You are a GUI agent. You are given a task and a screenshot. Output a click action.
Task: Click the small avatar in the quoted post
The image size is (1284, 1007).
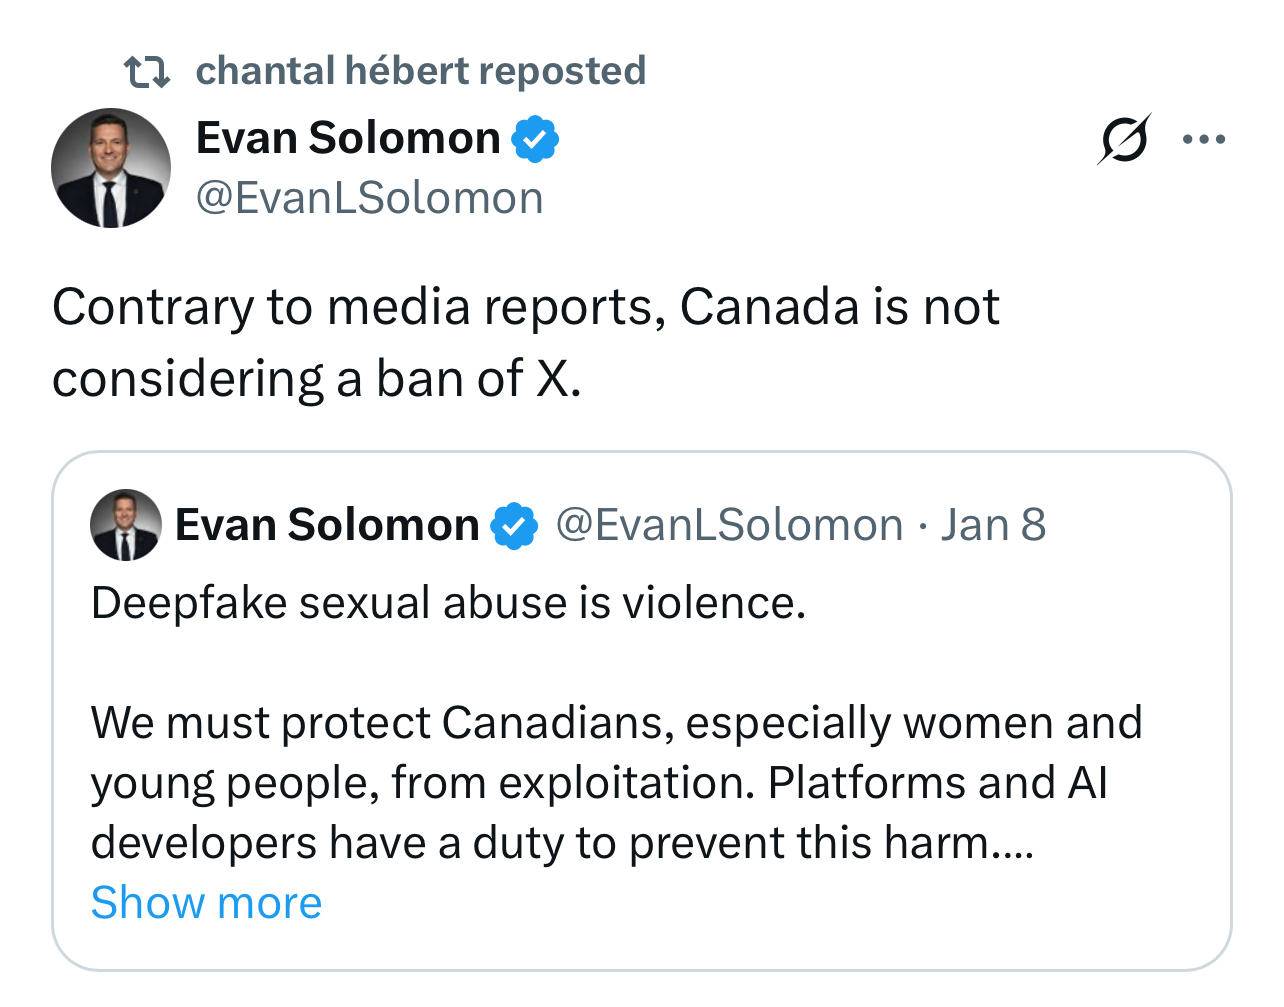126,525
